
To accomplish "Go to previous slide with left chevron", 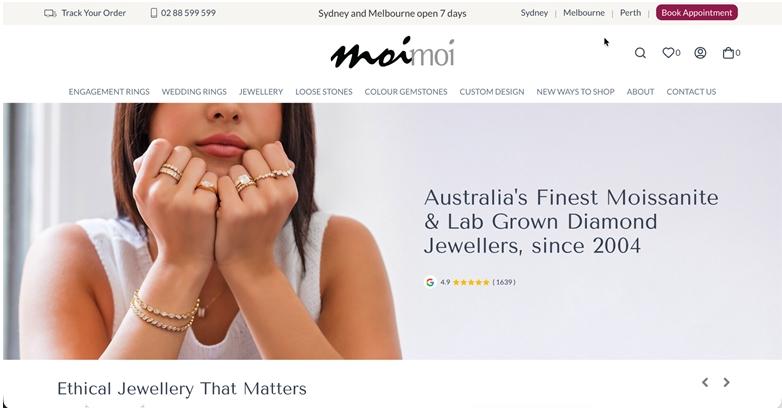I will coord(705,382).
